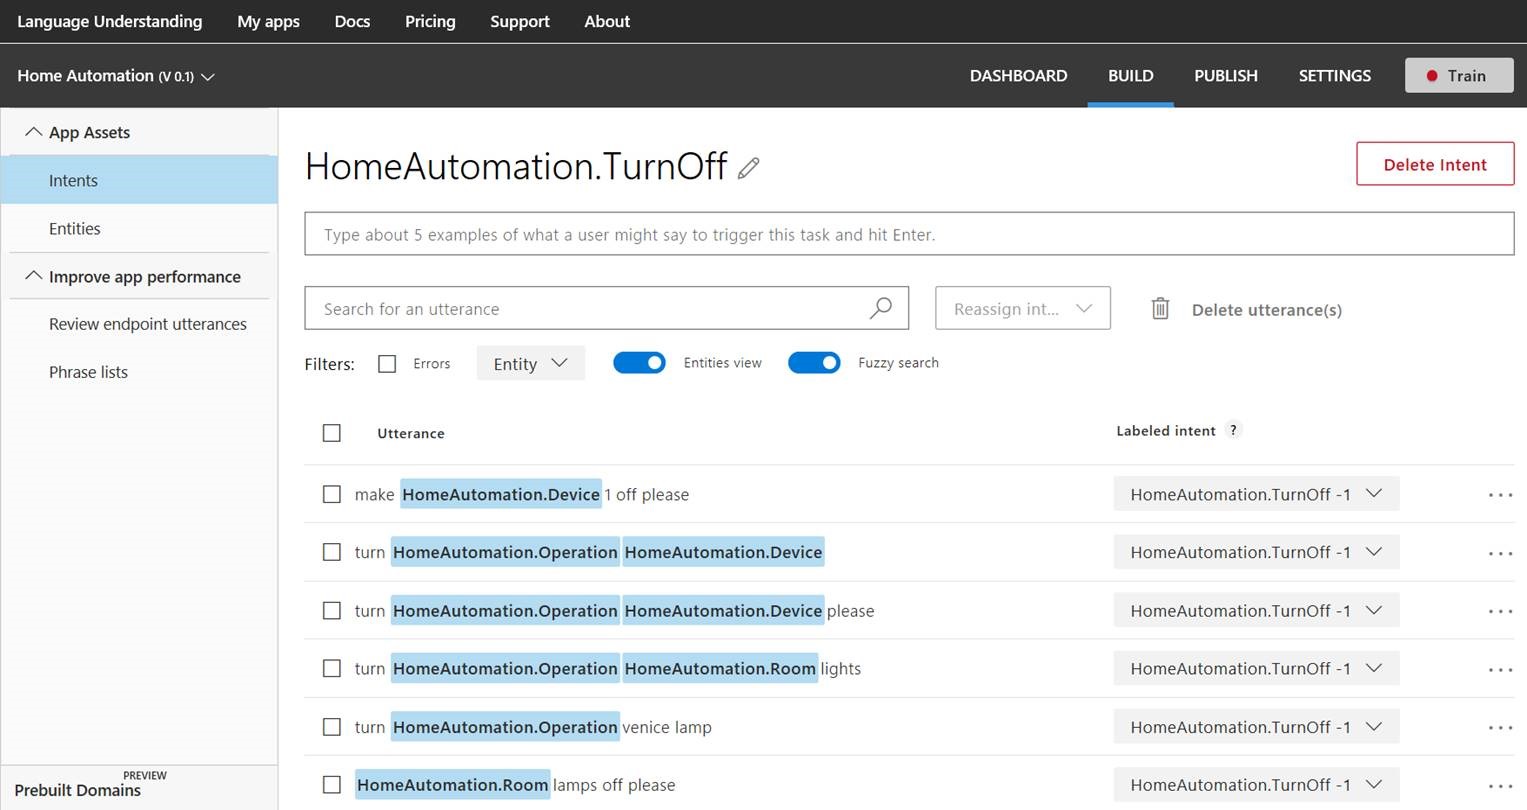This screenshot has width=1527, height=810.
Task: Open the SETTINGS tab
Action: [1334, 76]
